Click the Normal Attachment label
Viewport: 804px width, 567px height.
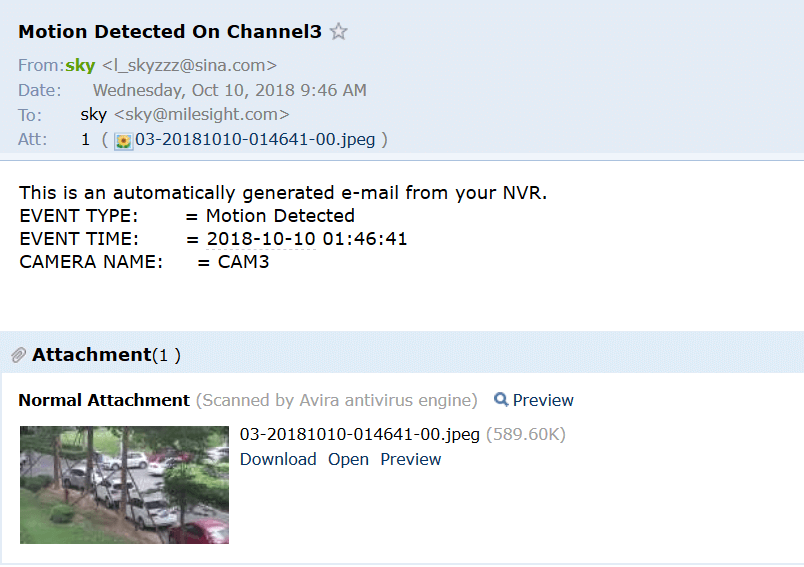coord(104,400)
